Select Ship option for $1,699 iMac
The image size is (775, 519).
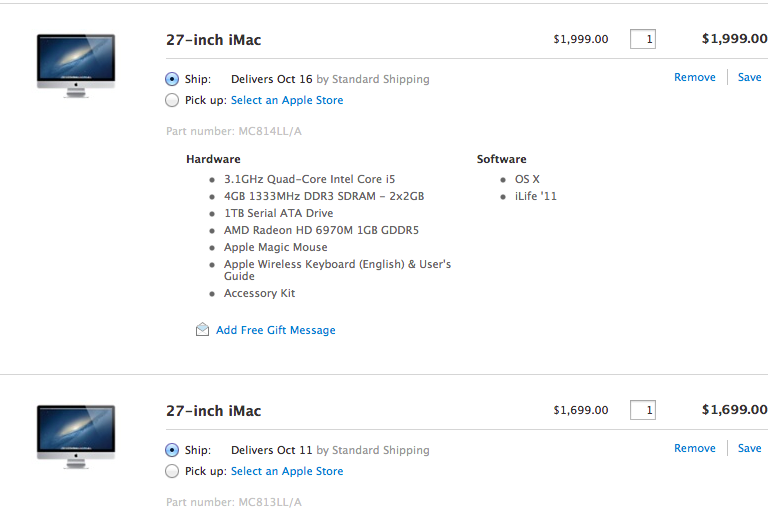(x=172, y=450)
